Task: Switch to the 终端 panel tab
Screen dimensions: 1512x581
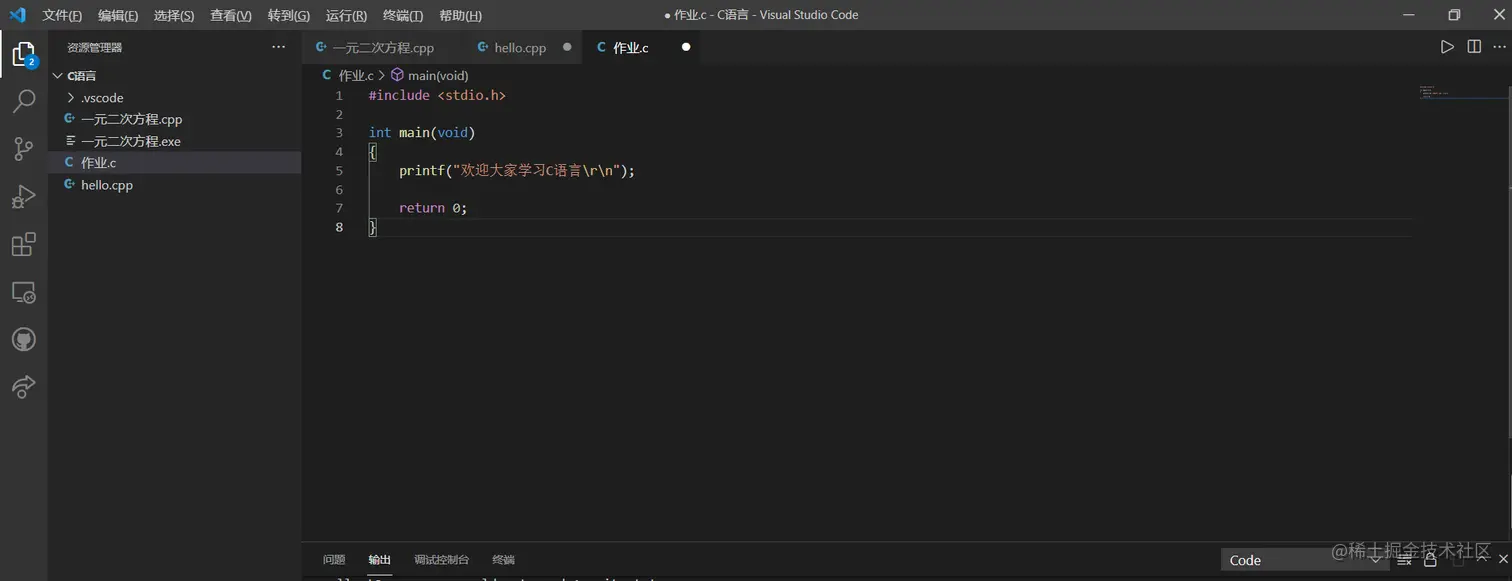Action: (x=503, y=560)
